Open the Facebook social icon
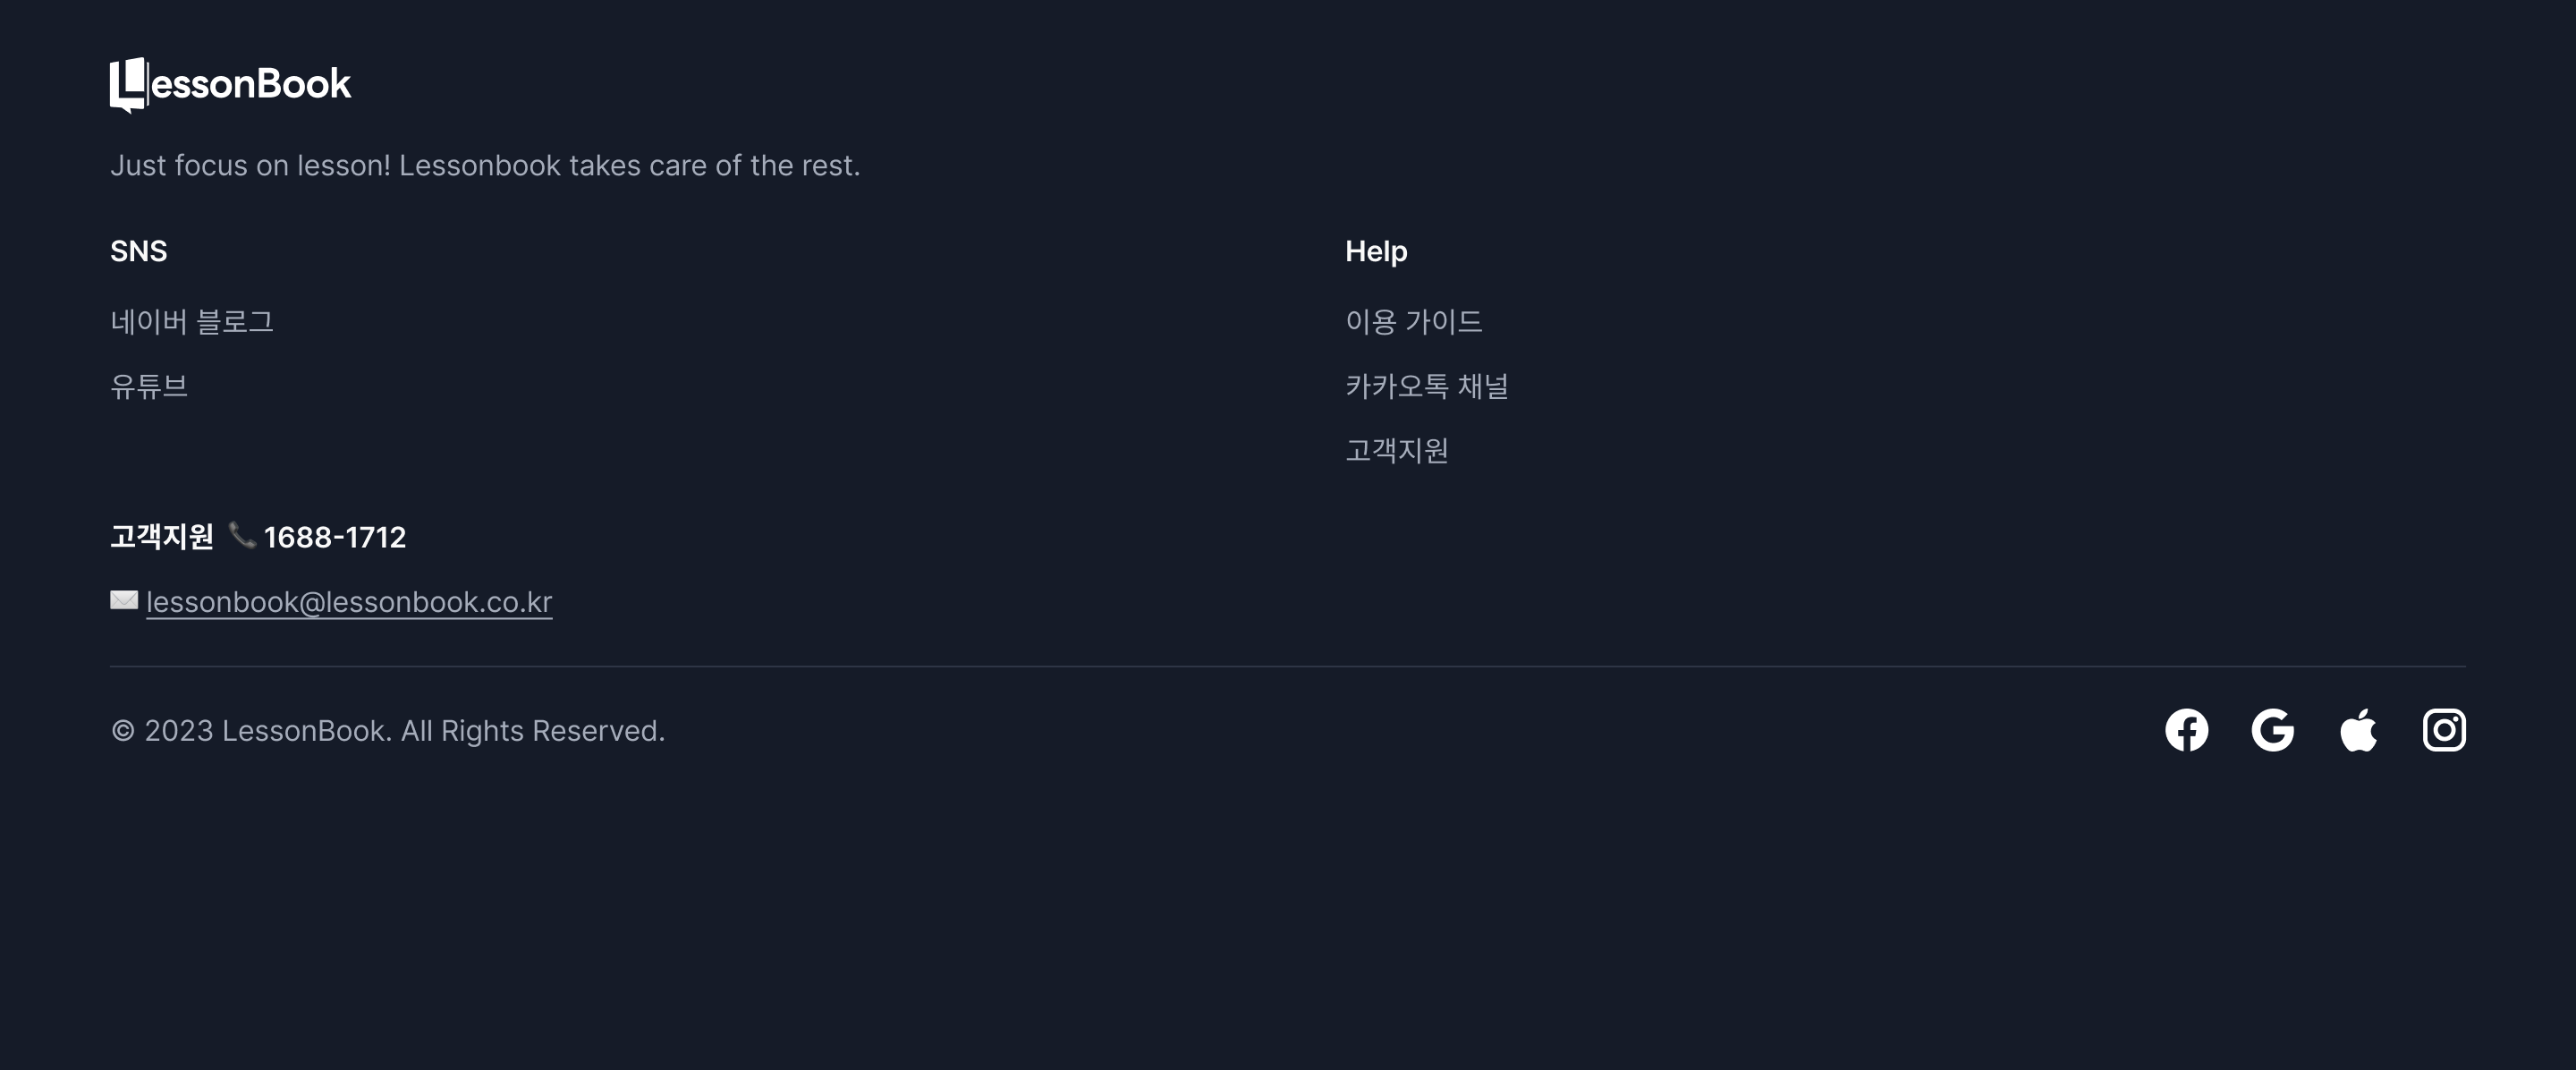 point(2186,730)
